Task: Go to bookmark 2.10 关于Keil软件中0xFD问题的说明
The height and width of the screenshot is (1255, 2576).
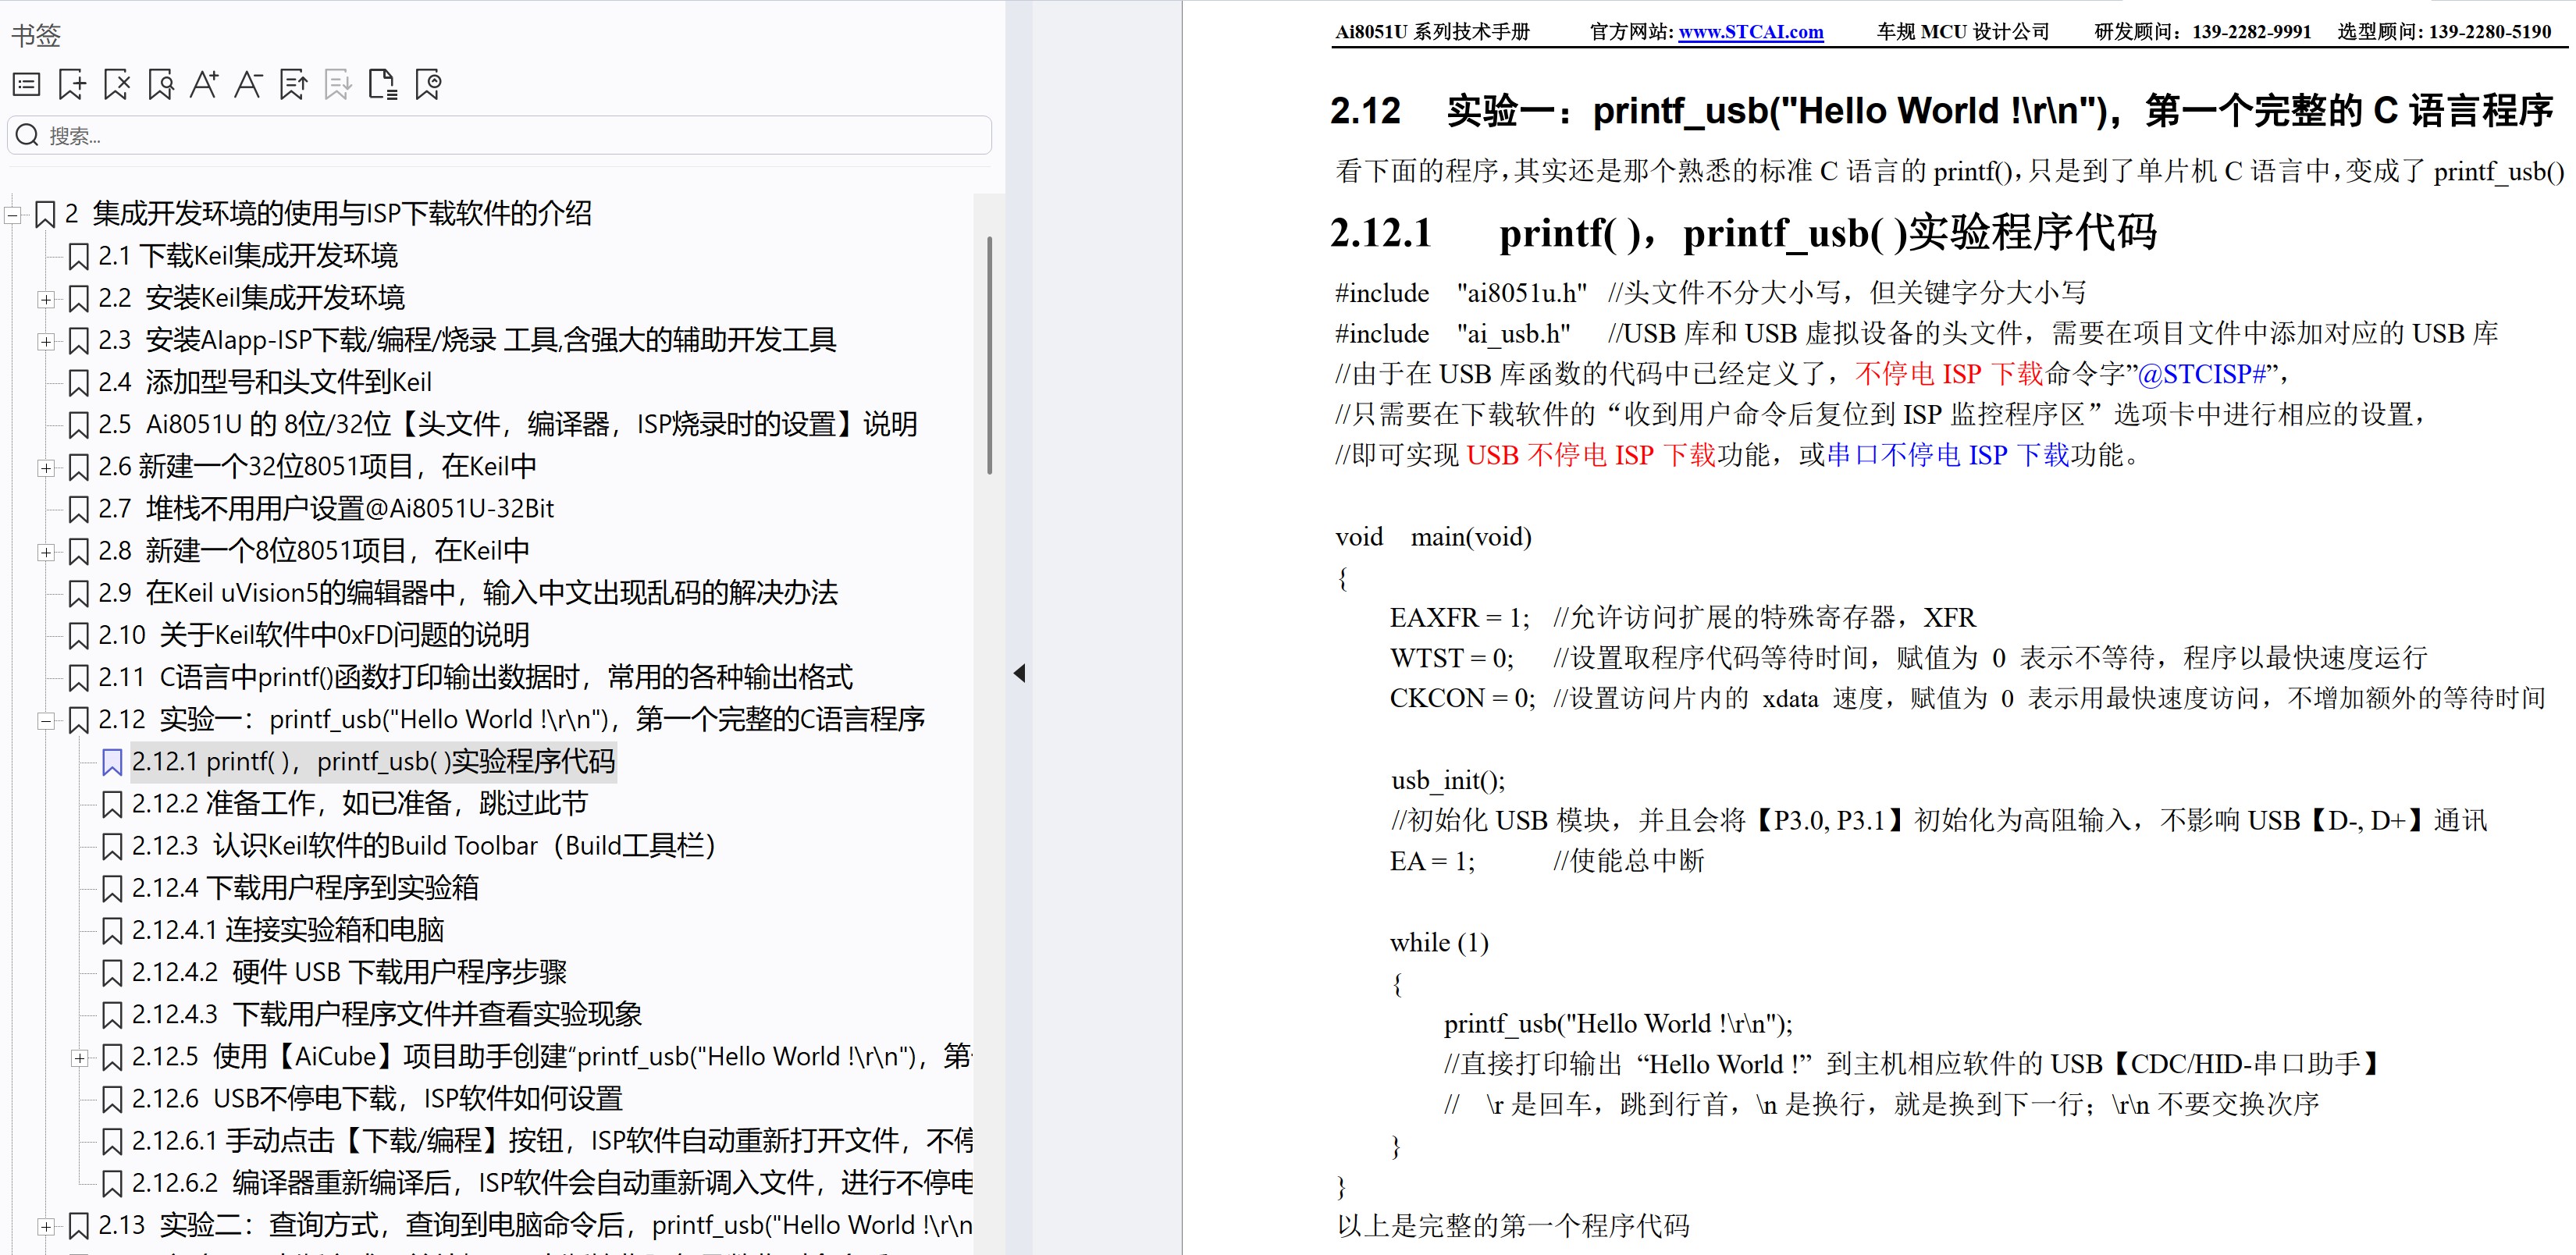Action: [x=314, y=636]
